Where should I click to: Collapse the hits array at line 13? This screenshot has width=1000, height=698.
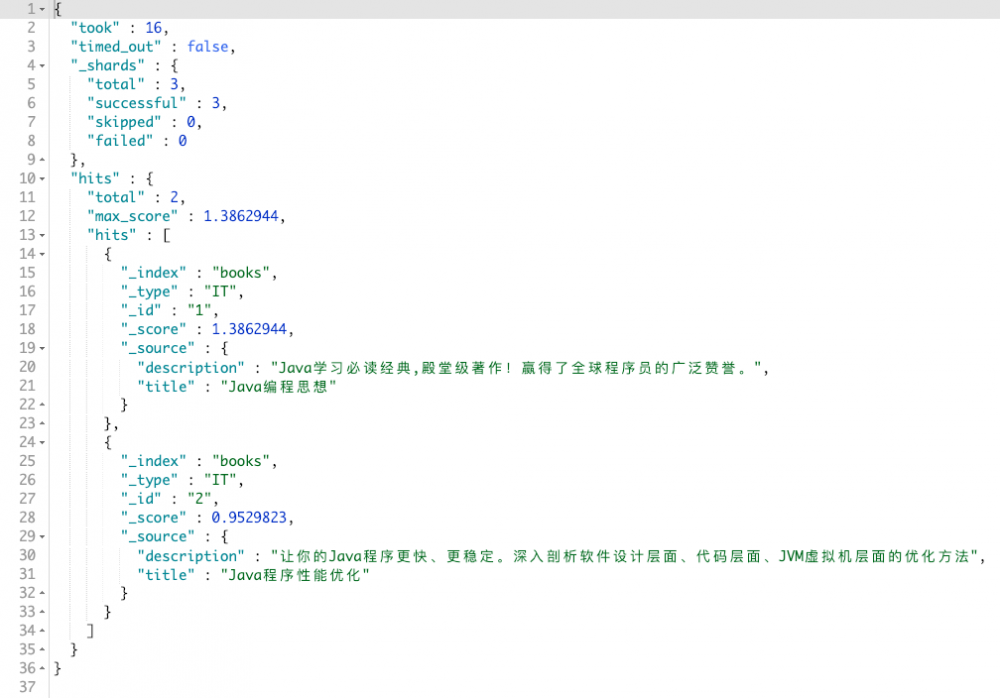click(42, 235)
